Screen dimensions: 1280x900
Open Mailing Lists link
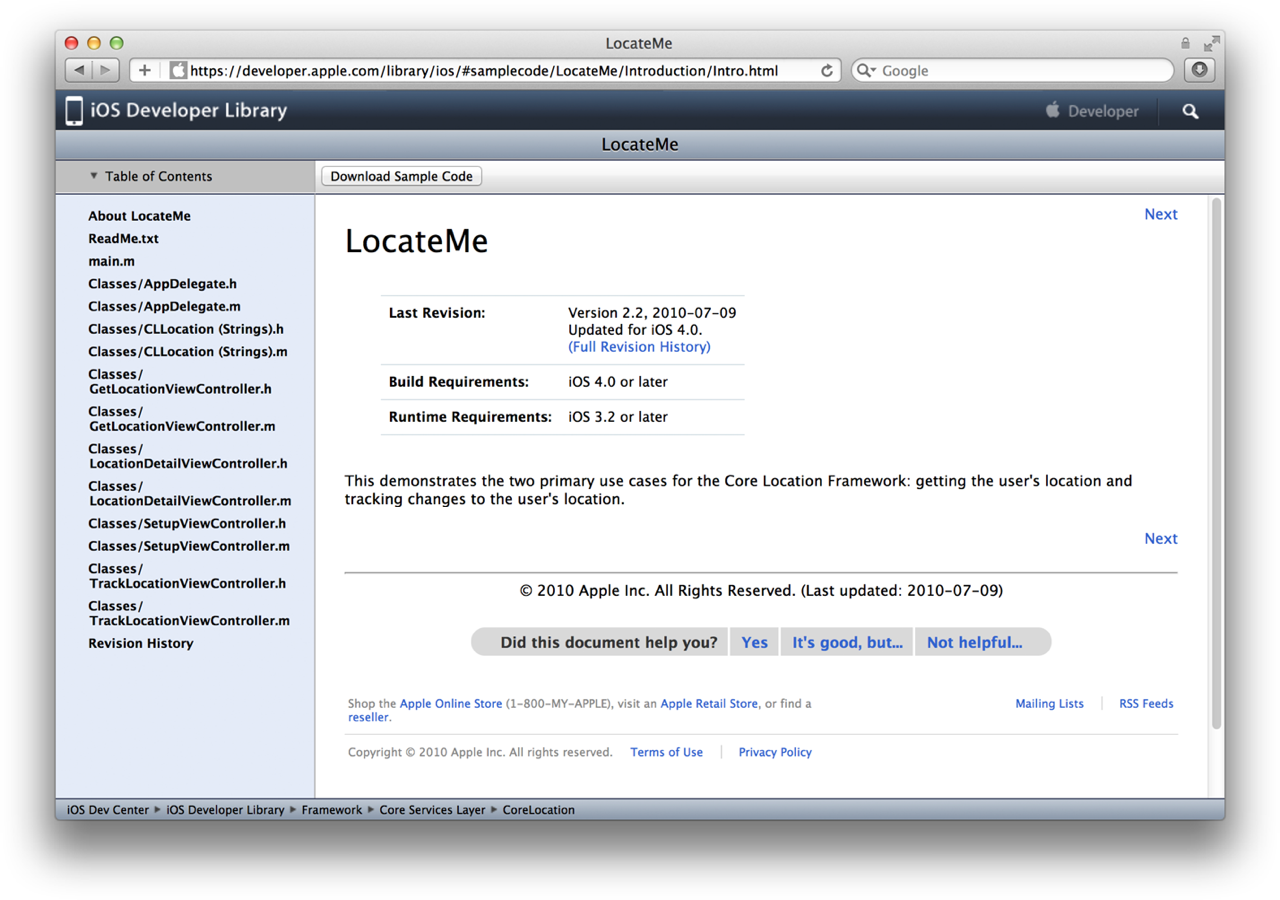tap(1049, 704)
